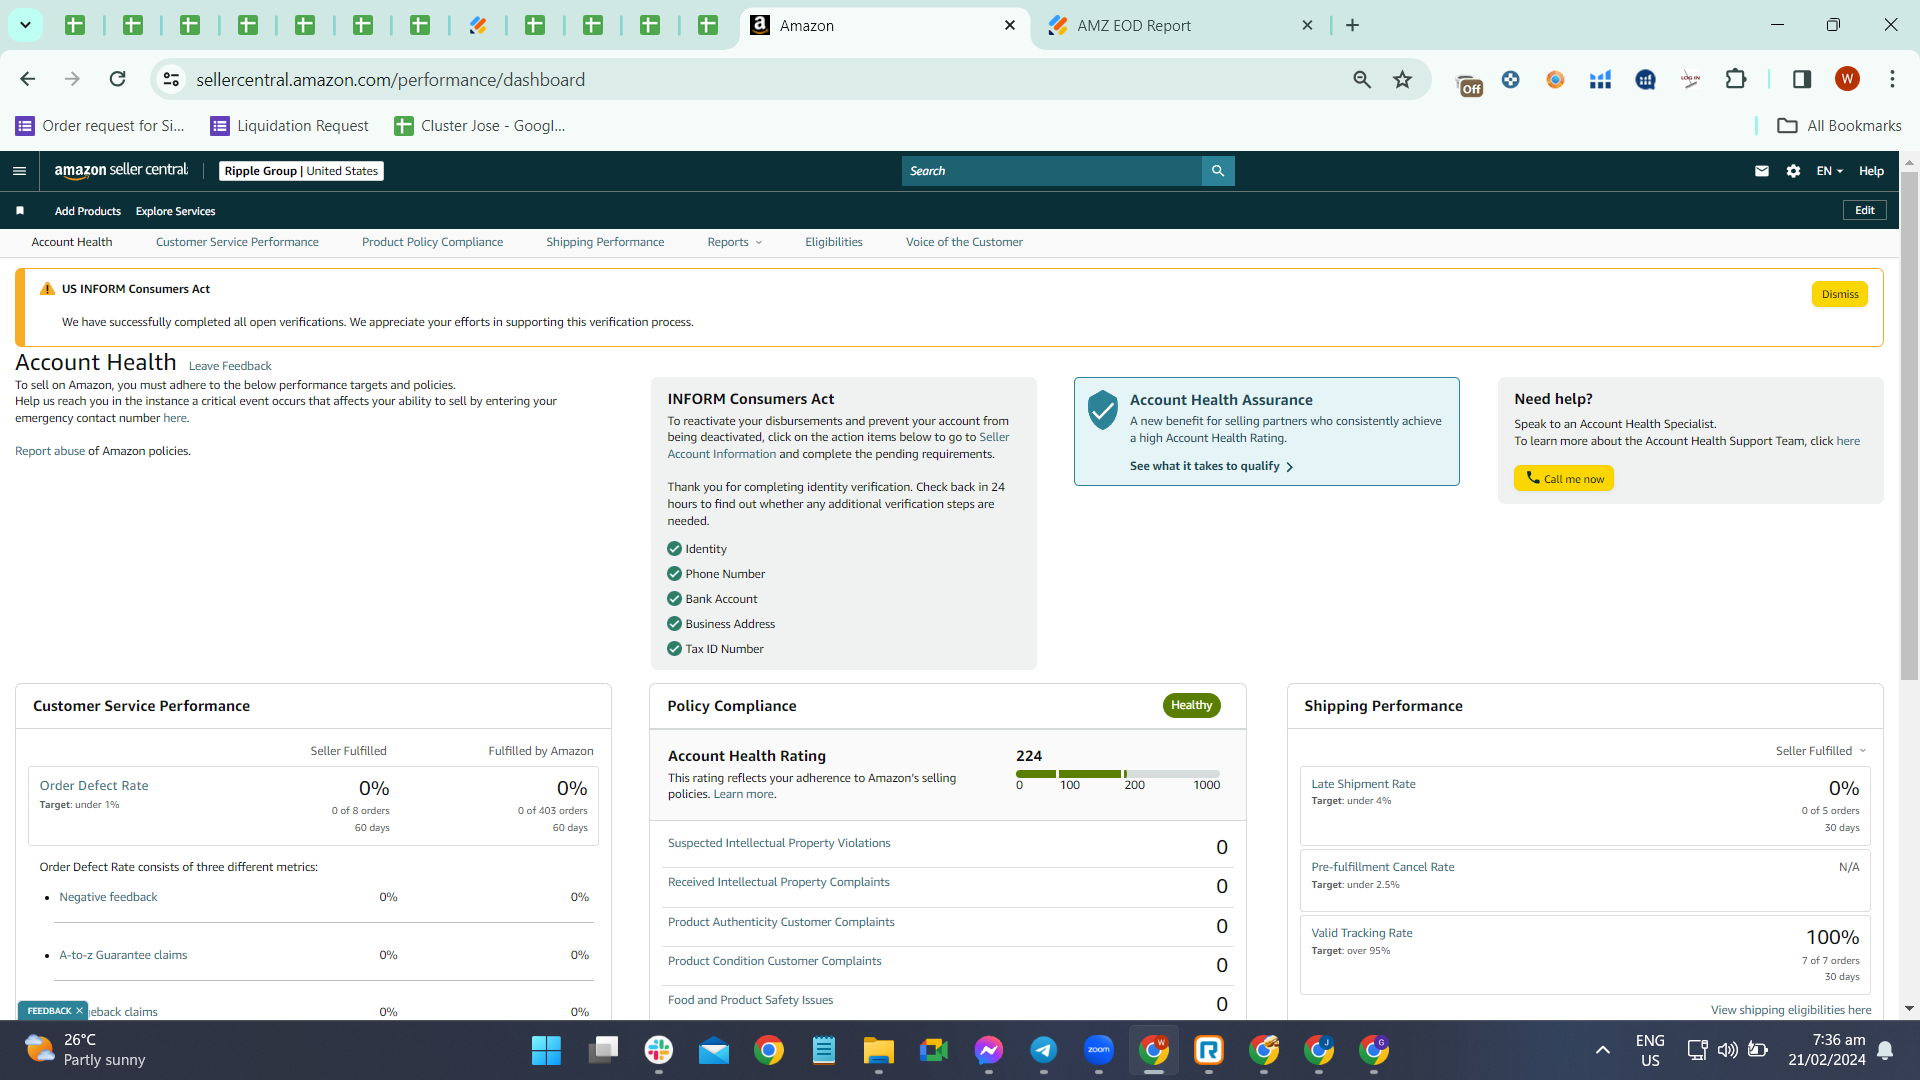
Task: Open the Chrome three-dot menu
Action: click(1892, 79)
